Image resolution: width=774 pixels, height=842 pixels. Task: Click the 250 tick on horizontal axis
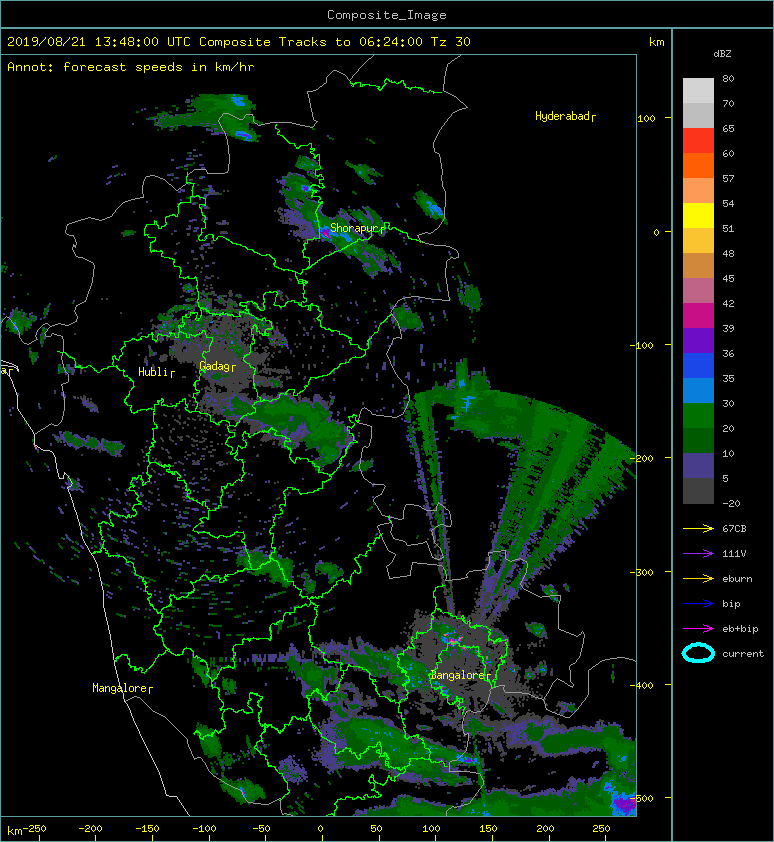pos(601,829)
